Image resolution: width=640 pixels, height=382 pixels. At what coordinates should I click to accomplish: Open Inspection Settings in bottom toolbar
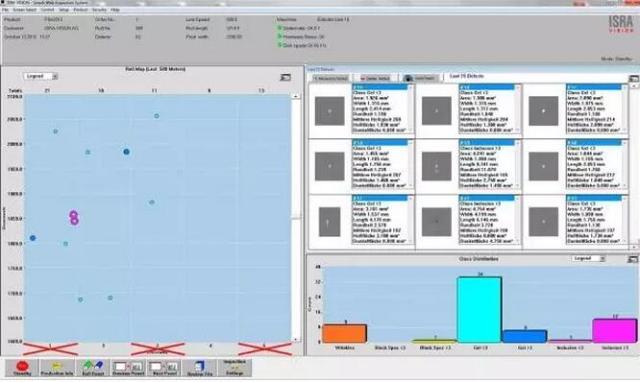[x=235, y=368]
